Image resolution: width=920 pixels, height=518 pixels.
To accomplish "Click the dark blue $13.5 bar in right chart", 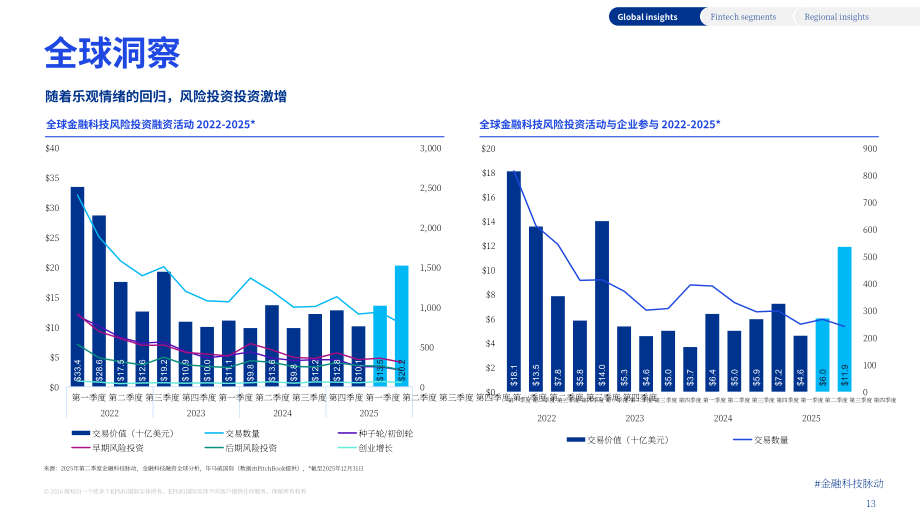I will tap(536, 309).
